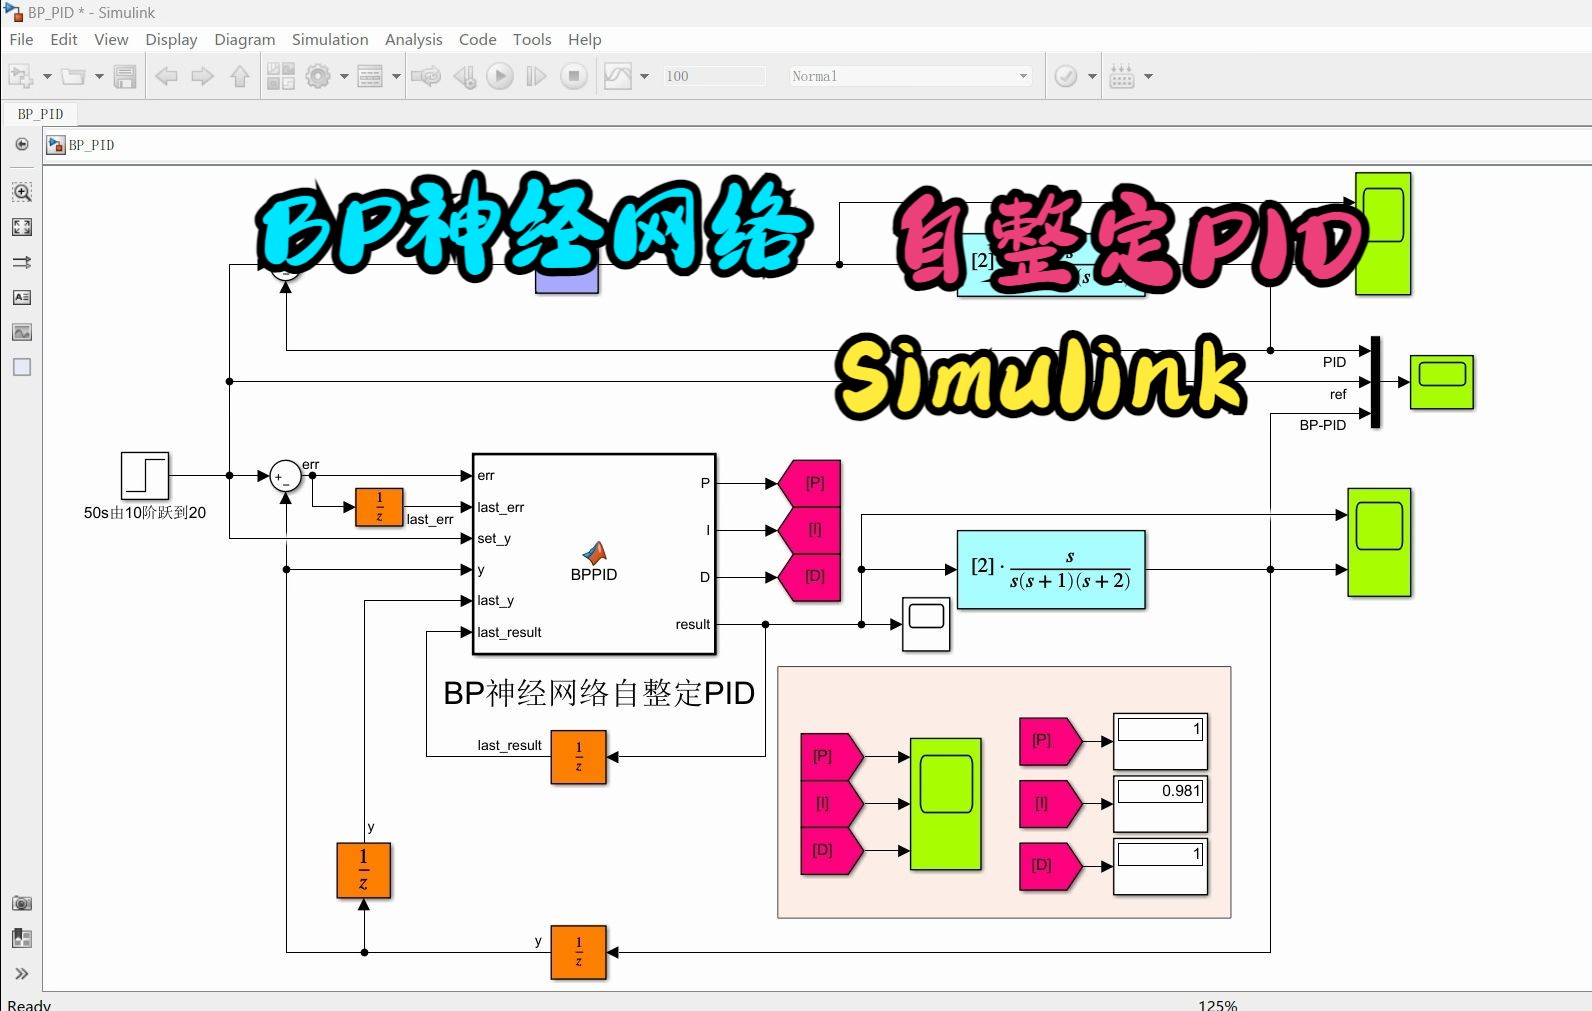Expand the Open model dropdown arrow
1592x1011 pixels.
pos(99,76)
